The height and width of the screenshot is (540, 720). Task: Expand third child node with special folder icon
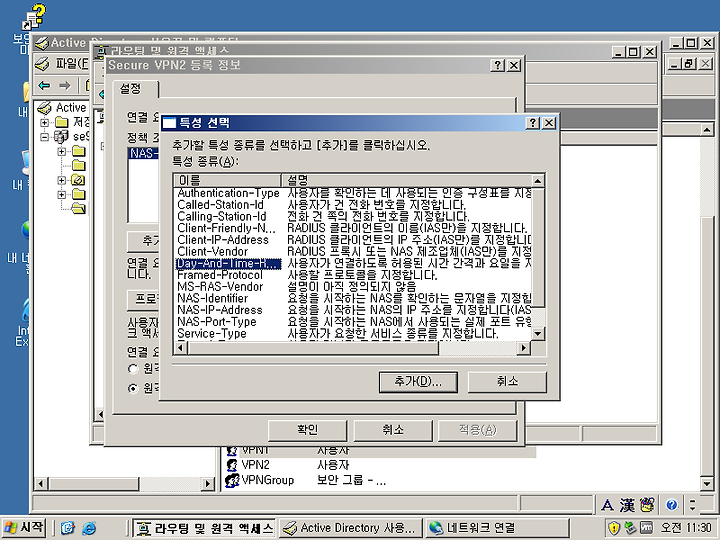coord(62,180)
